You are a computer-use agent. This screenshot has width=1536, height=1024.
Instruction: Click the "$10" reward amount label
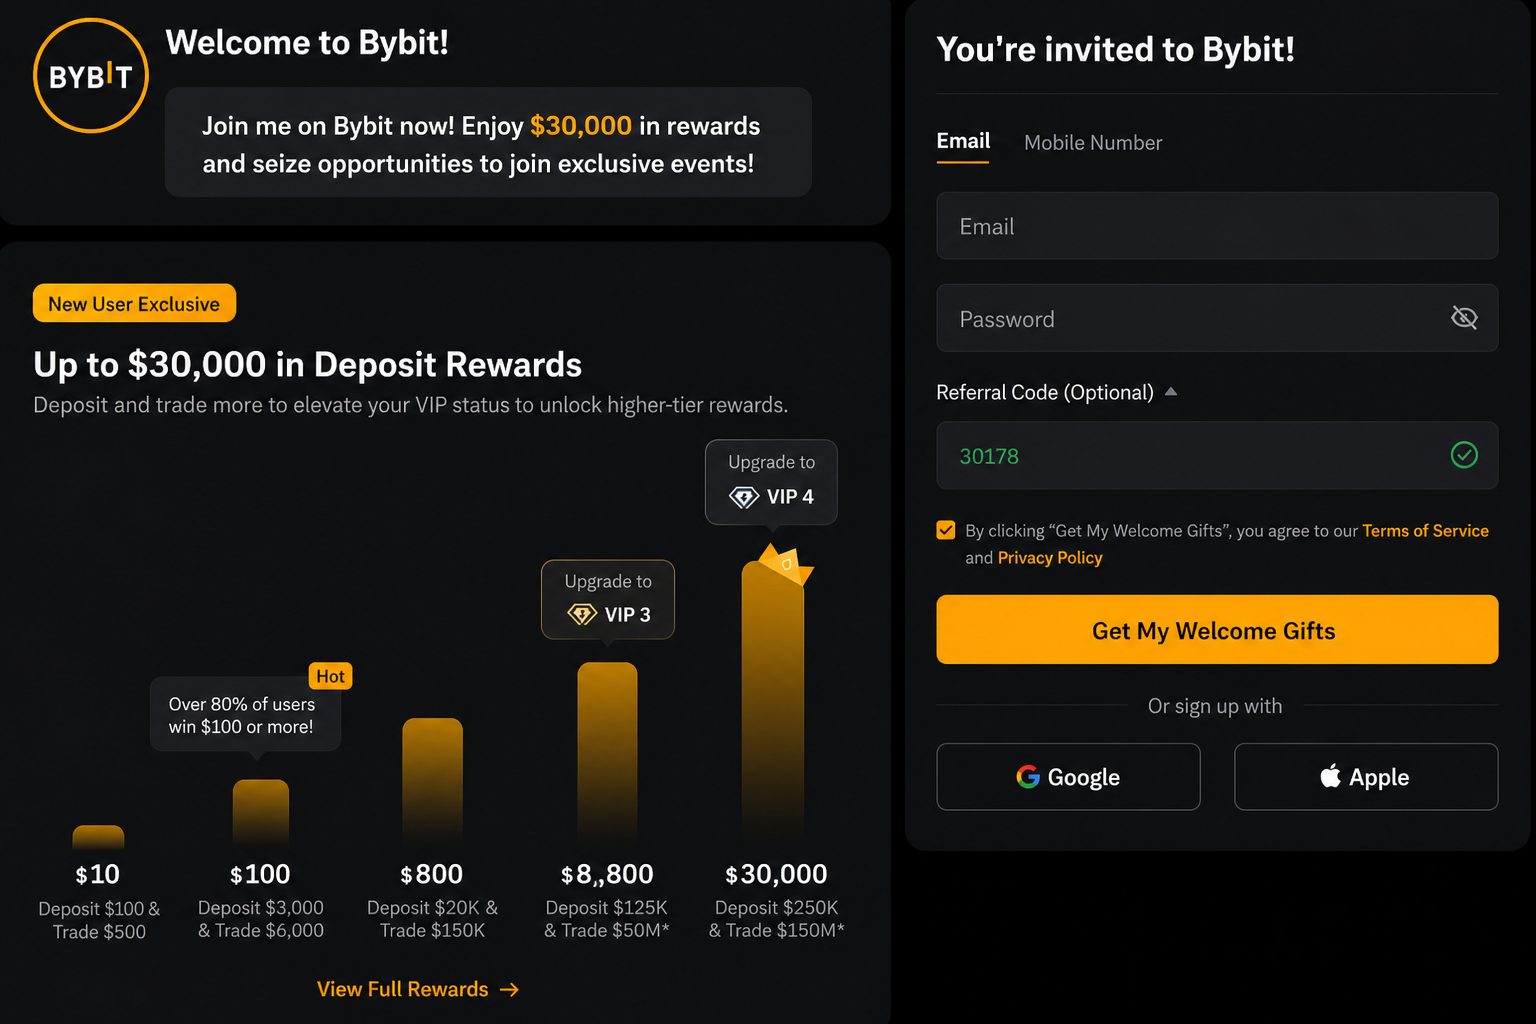pos(98,875)
